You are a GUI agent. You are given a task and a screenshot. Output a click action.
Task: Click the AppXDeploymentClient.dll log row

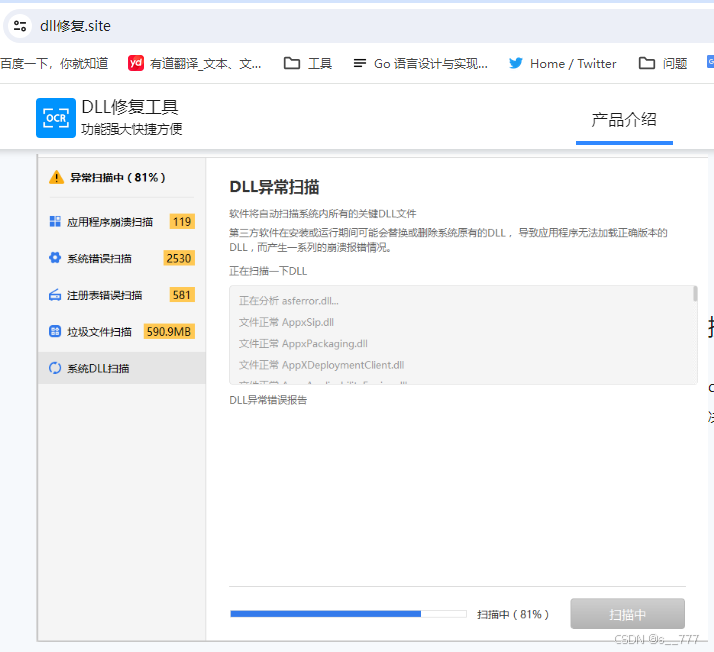tap(321, 365)
